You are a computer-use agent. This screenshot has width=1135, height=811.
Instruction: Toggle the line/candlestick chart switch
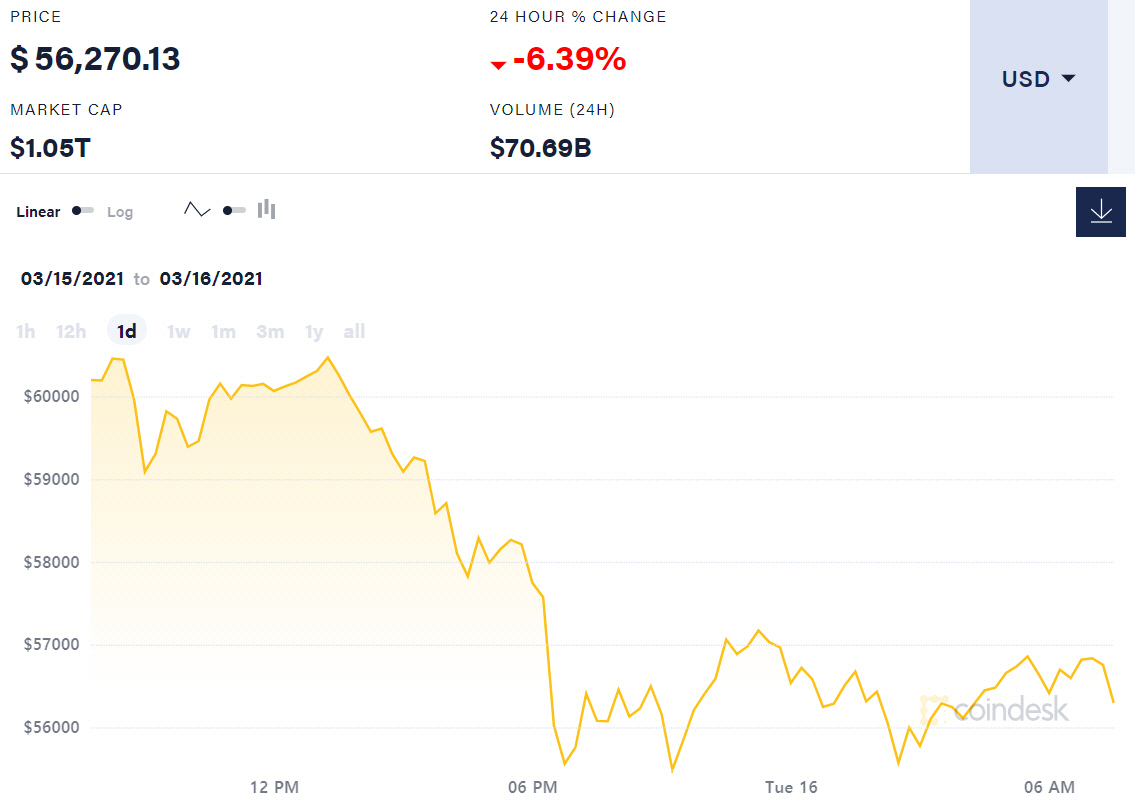(234, 210)
